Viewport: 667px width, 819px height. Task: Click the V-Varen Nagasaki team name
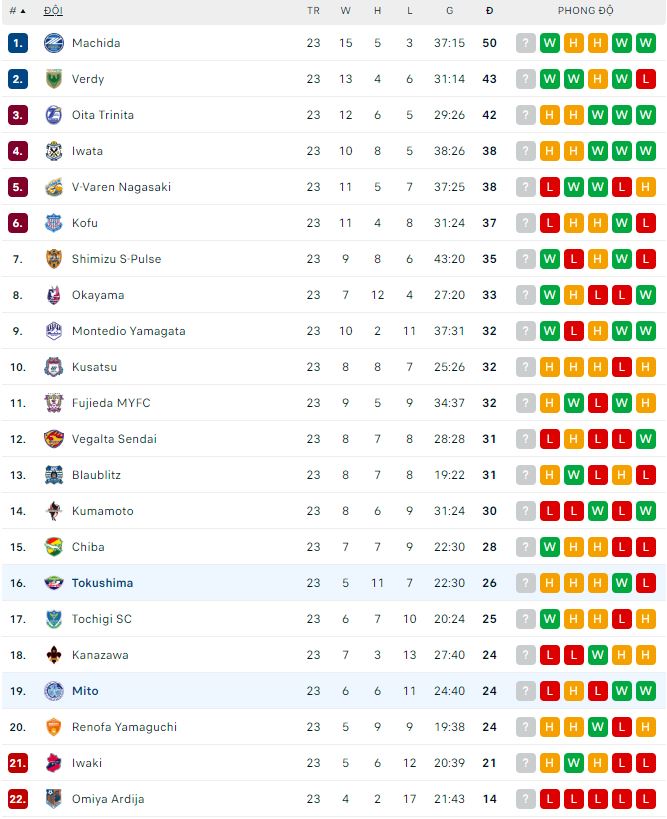121,187
